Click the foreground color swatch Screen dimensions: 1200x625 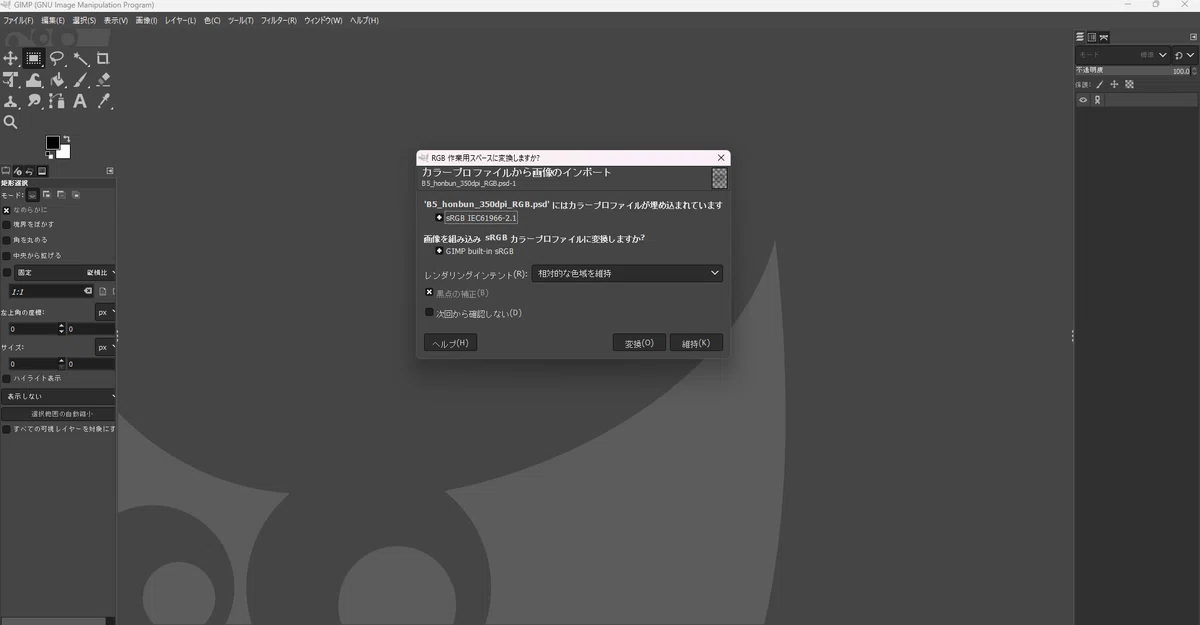point(52,142)
